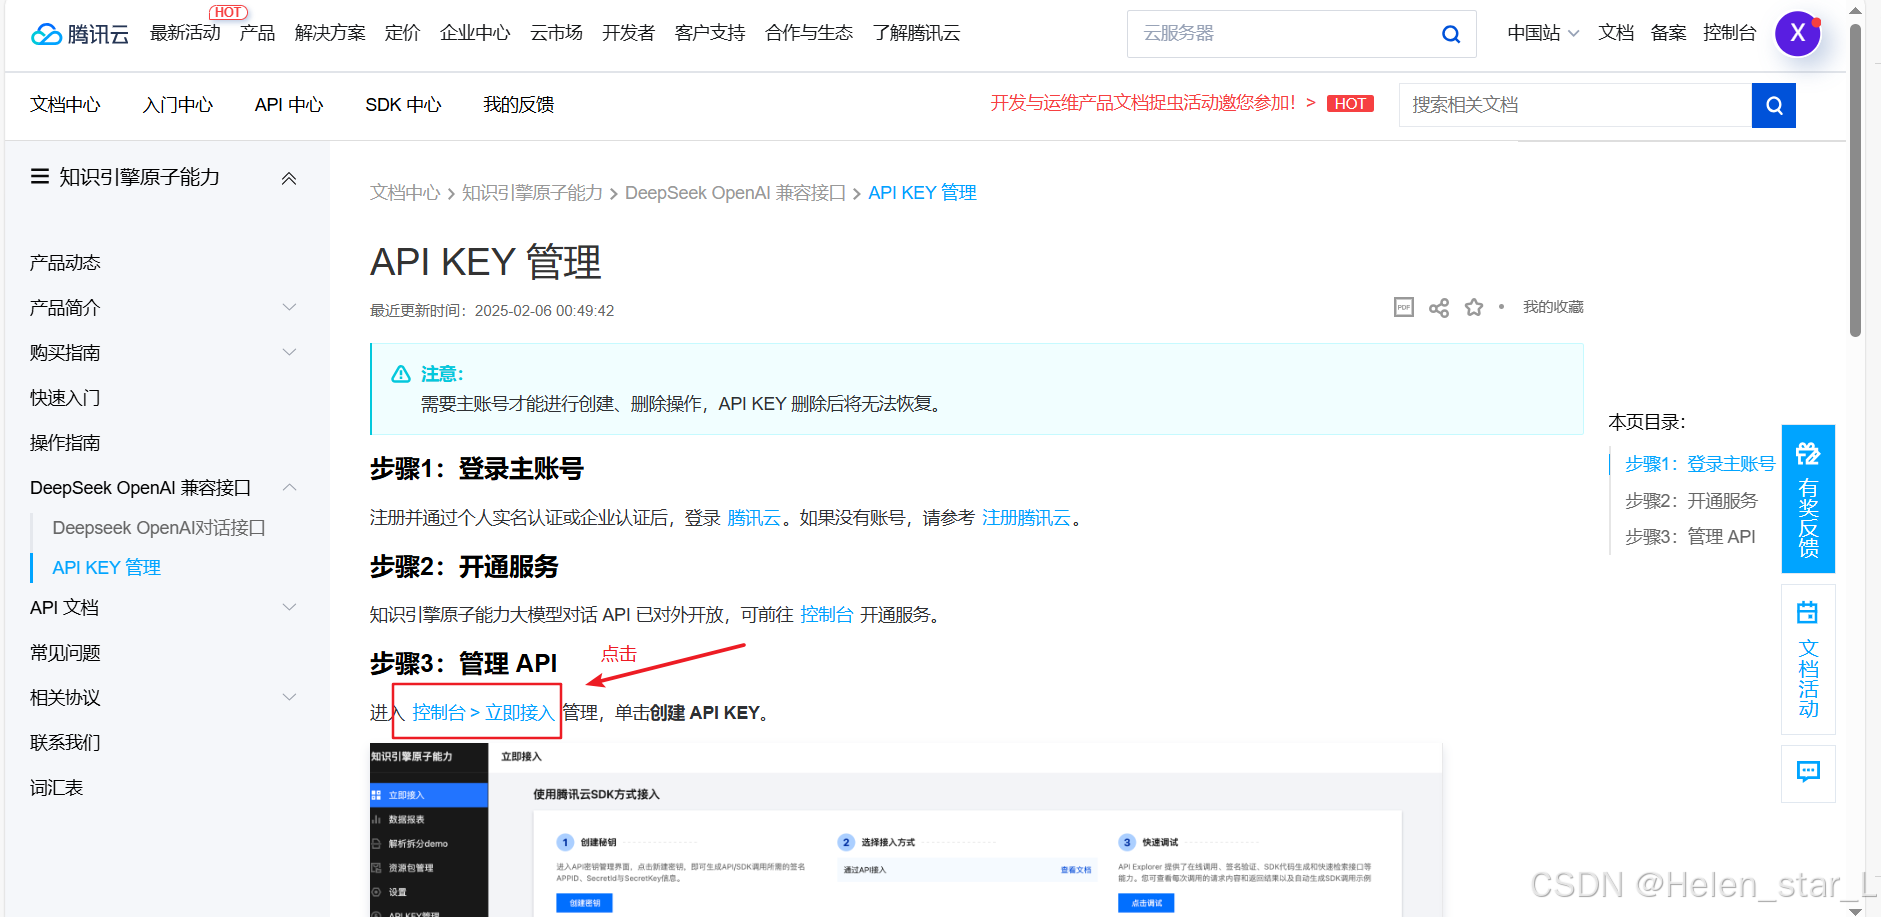
Task: Click the blue document search button
Action: point(1774,105)
